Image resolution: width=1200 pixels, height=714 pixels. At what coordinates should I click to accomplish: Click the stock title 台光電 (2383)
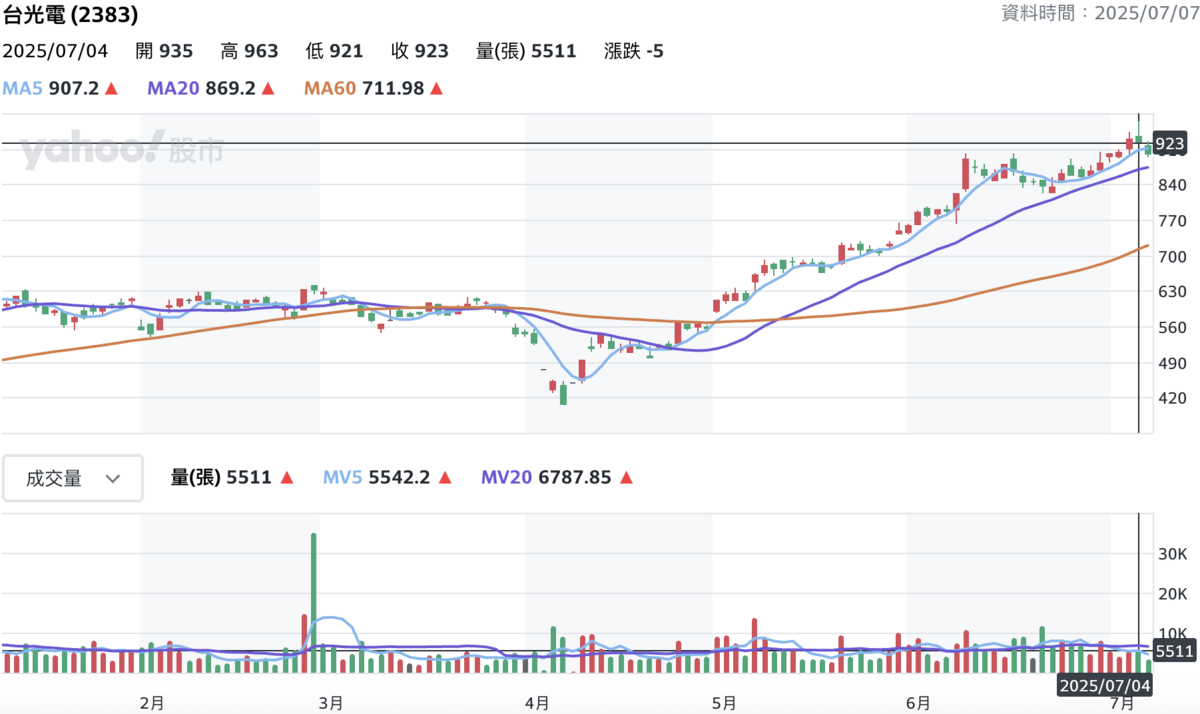(70, 15)
